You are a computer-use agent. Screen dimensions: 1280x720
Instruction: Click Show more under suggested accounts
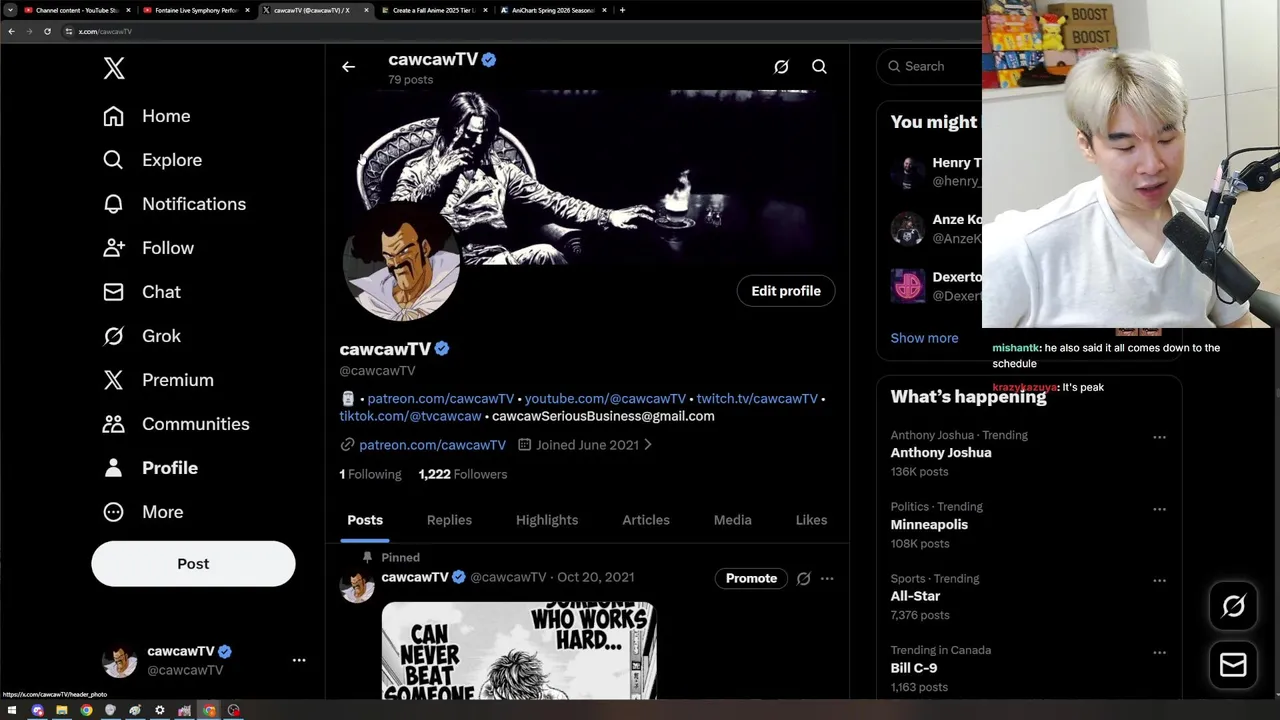[924, 338]
